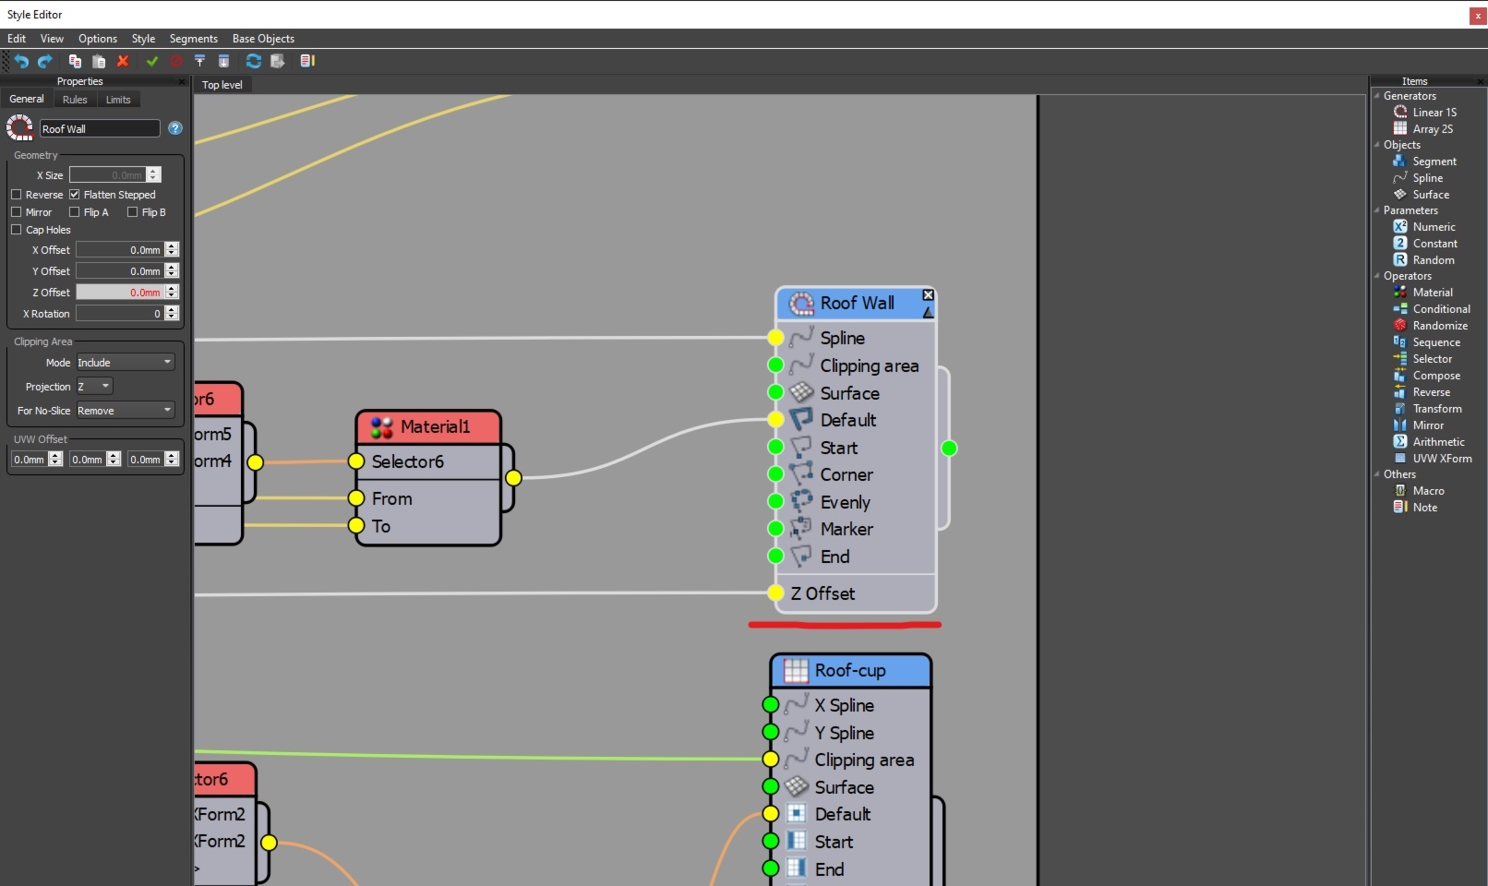Viewport: 1488px width, 886px height.
Task: Enable the Mirror checkbox
Action: click(16, 212)
